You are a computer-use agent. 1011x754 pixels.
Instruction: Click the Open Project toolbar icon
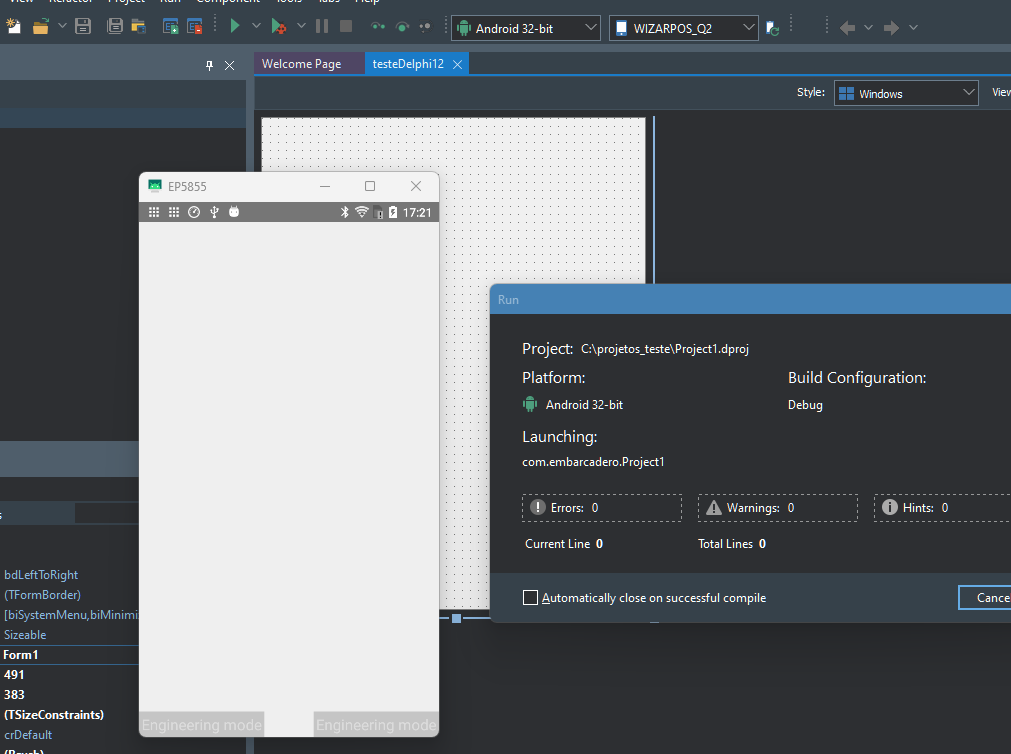(139, 26)
